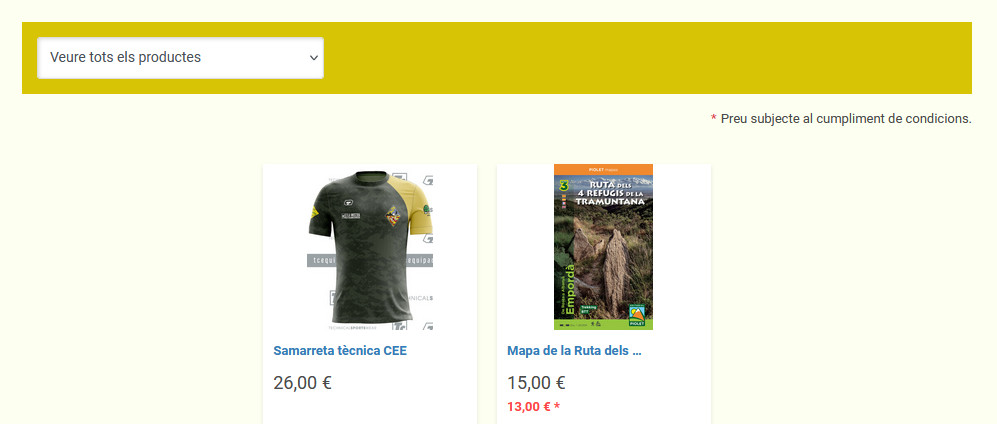Click the grey watermark strip across the shirt

coord(369,261)
